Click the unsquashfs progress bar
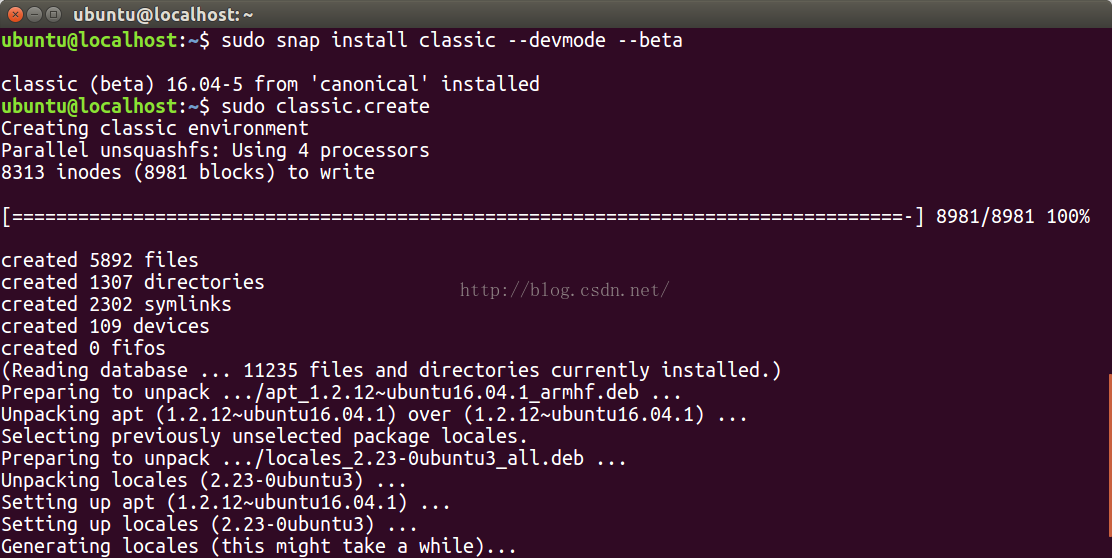Image resolution: width=1112 pixels, height=558 pixels. click(463, 216)
